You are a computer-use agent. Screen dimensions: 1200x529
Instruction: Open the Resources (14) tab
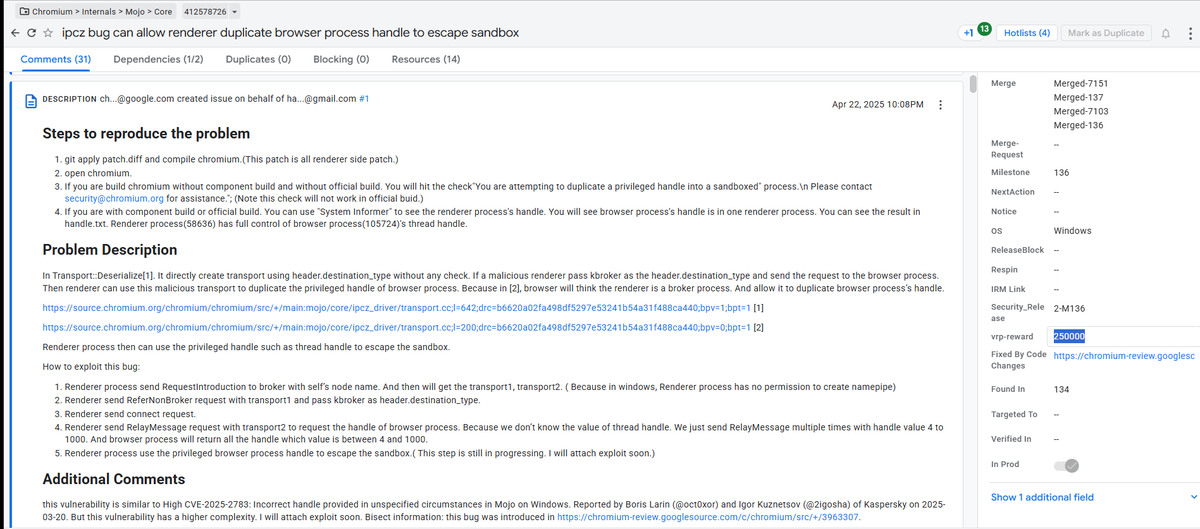(426, 59)
